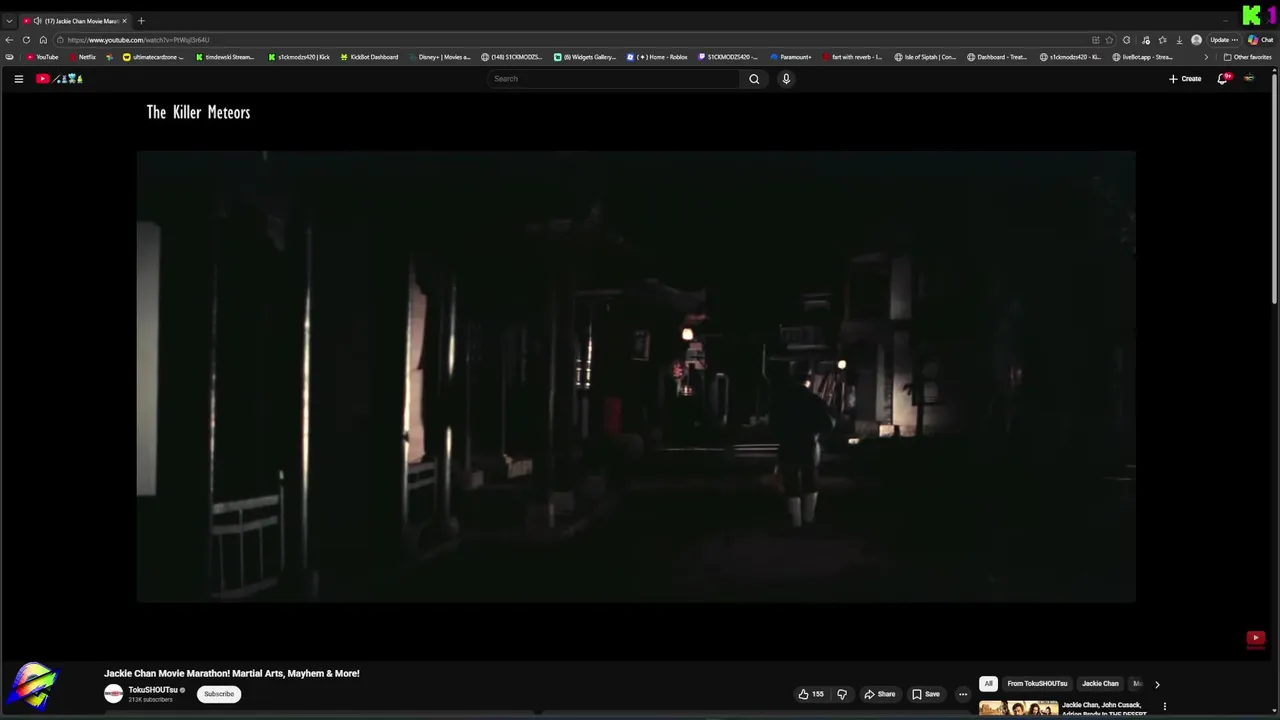The height and width of the screenshot is (720, 1280).
Task: Open the YouTube bookmark
Action: point(42,57)
